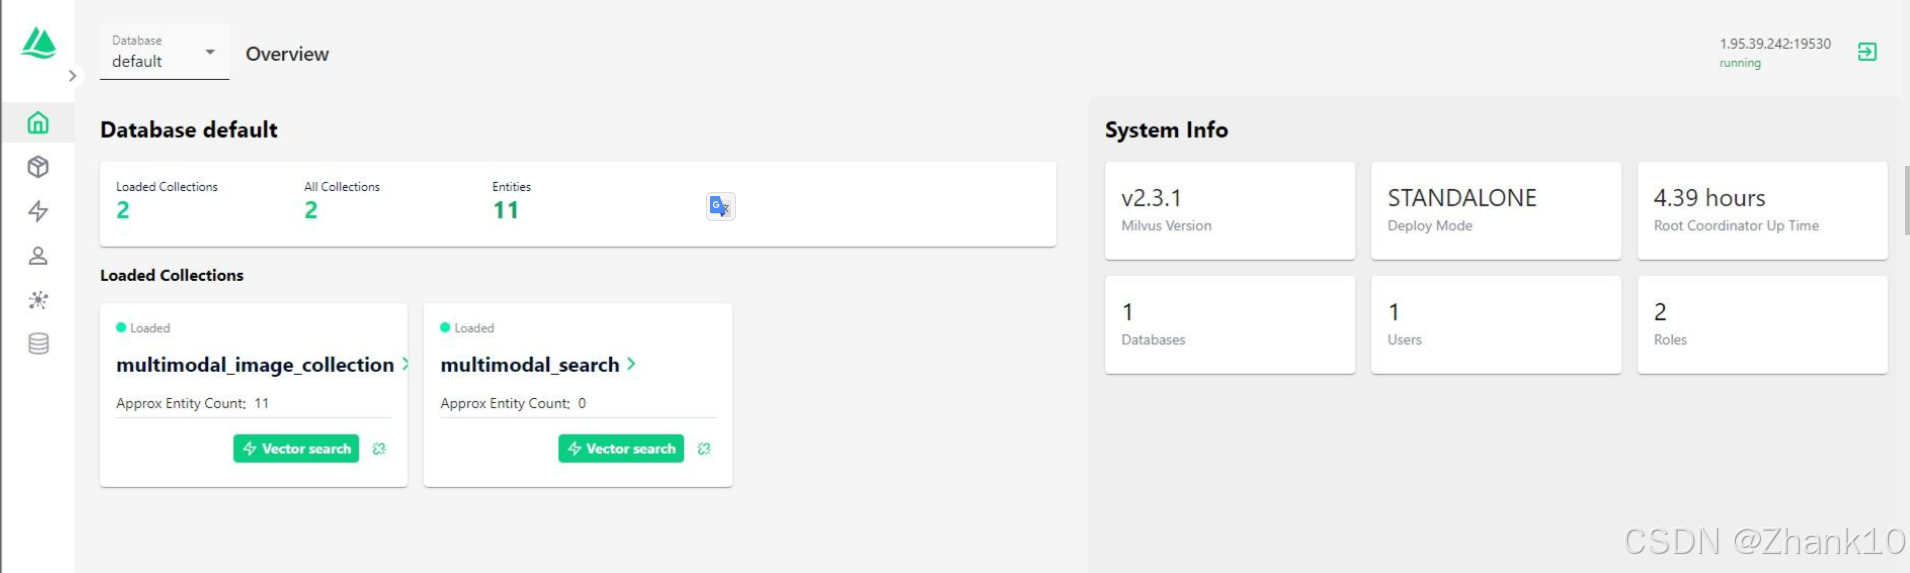Click the Overview page title
The height and width of the screenshot is (573, 1910).
click(x=287, y=54)
